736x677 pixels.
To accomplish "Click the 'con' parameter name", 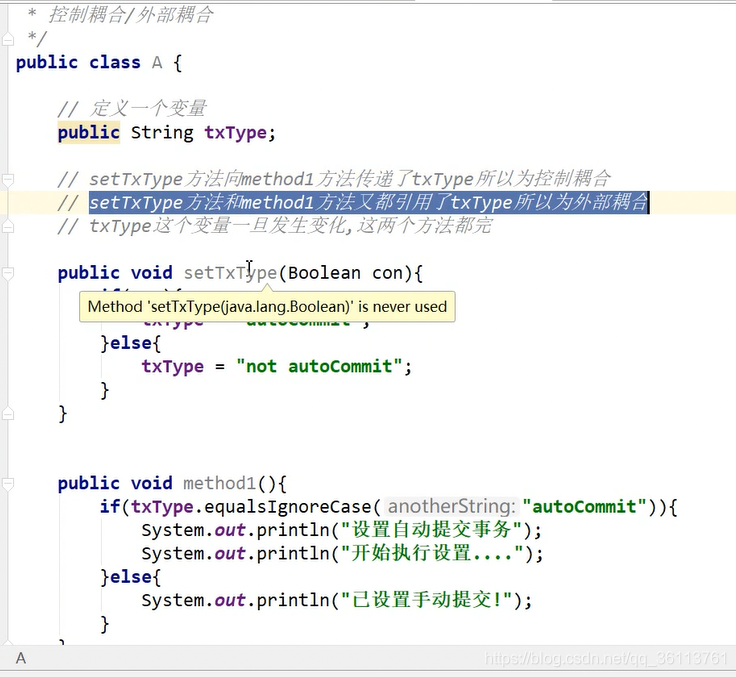I will pyautogui.click(x=387, y=273).
